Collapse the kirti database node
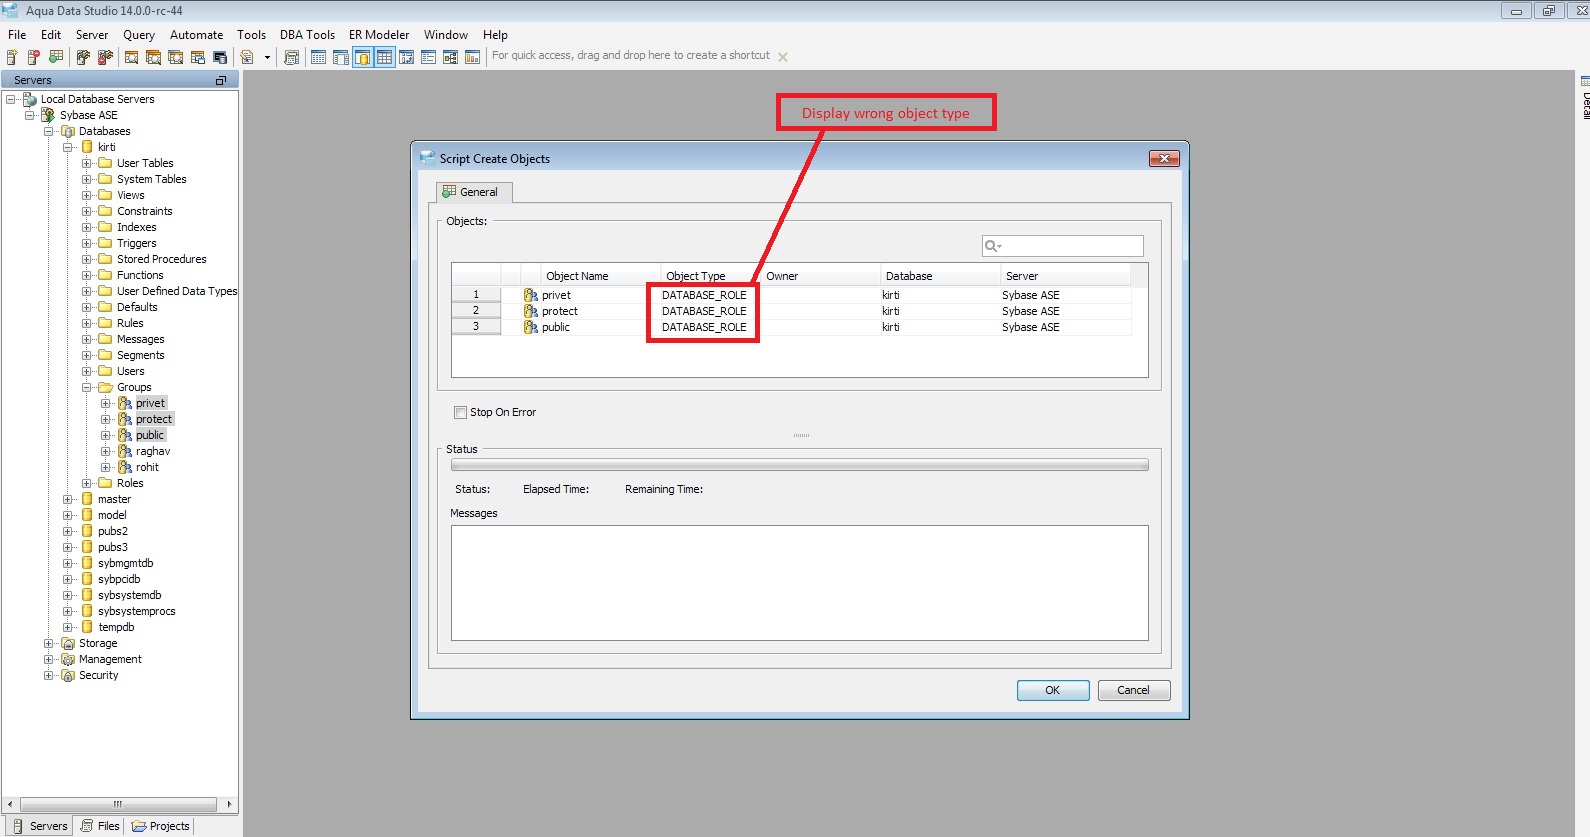Viewport: 1590px width, 837px height. pyautogui.click(x=68, y=147)
